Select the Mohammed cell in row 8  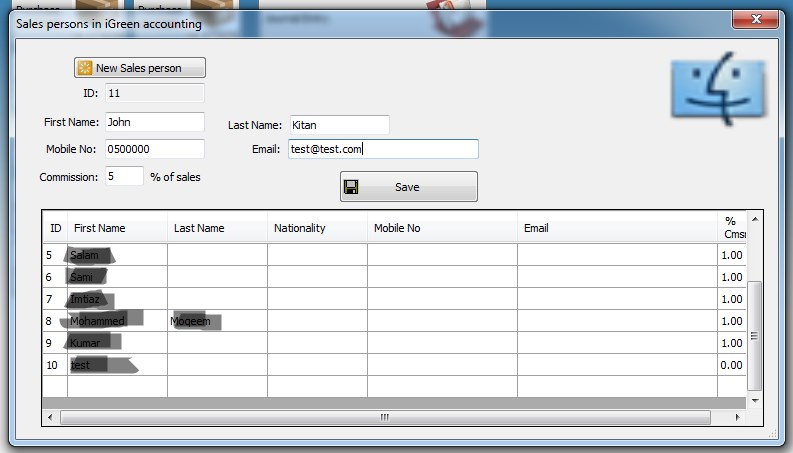click(x=117, y=321)
